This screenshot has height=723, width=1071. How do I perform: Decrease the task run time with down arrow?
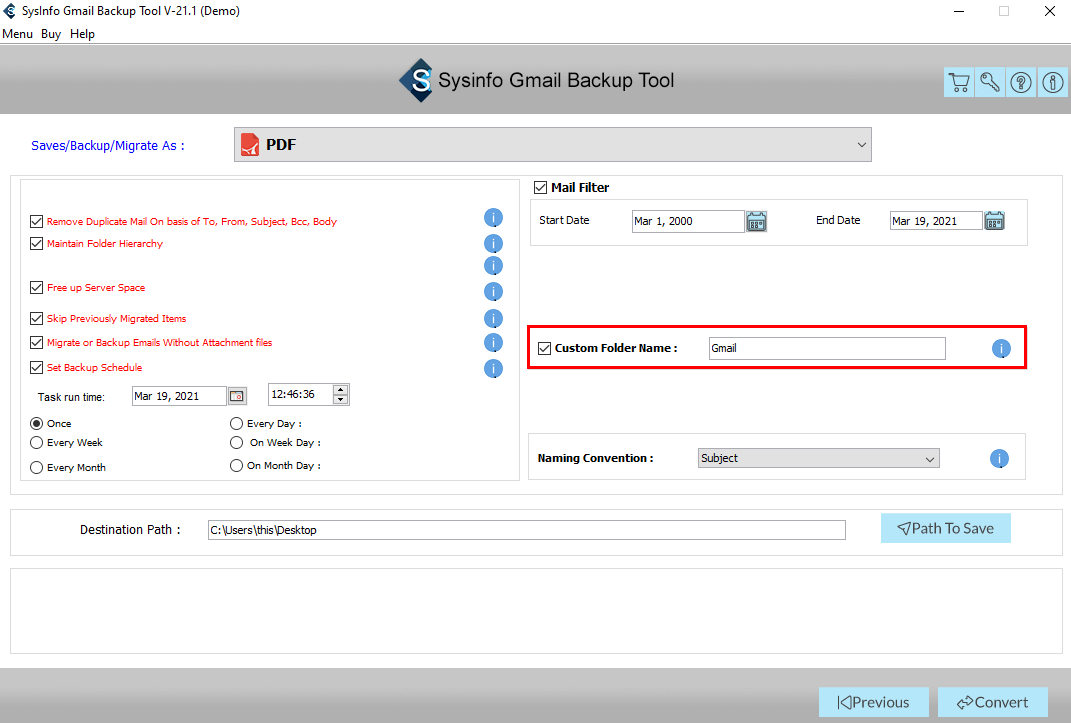(x=340, y=399)
